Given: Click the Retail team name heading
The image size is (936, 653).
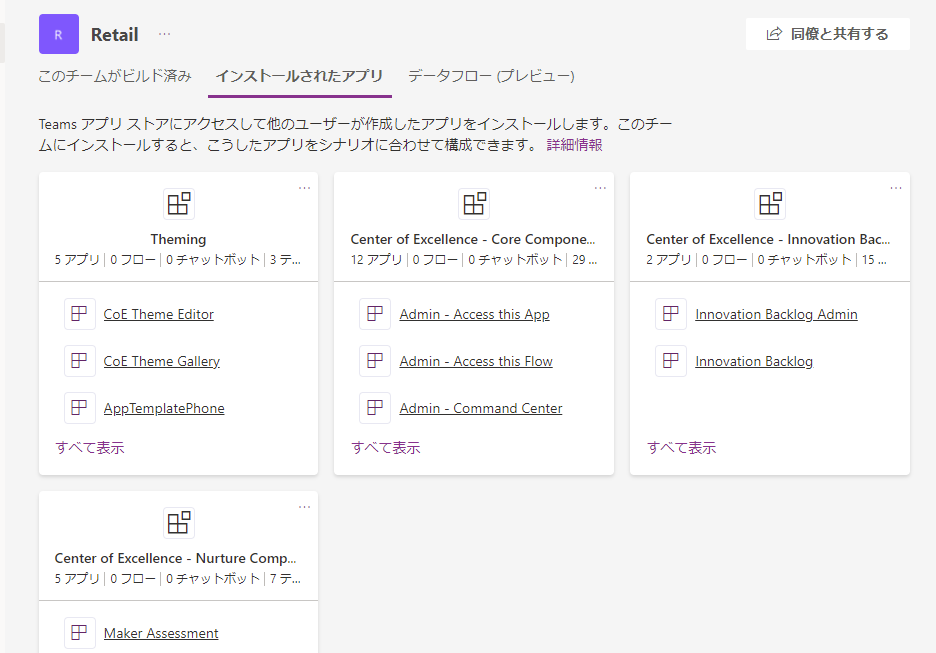Looking at the screenshot, I should [x=115, y=35].
